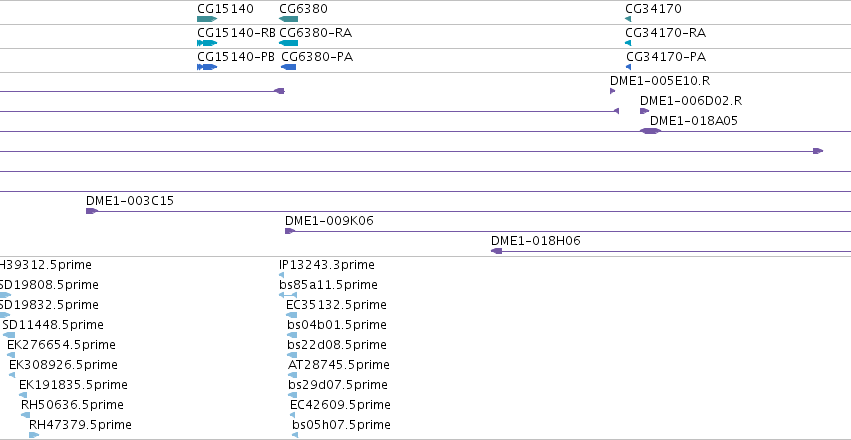
Task: Select the IP13243.3prime EST arrow
Action: click(281, 275)
